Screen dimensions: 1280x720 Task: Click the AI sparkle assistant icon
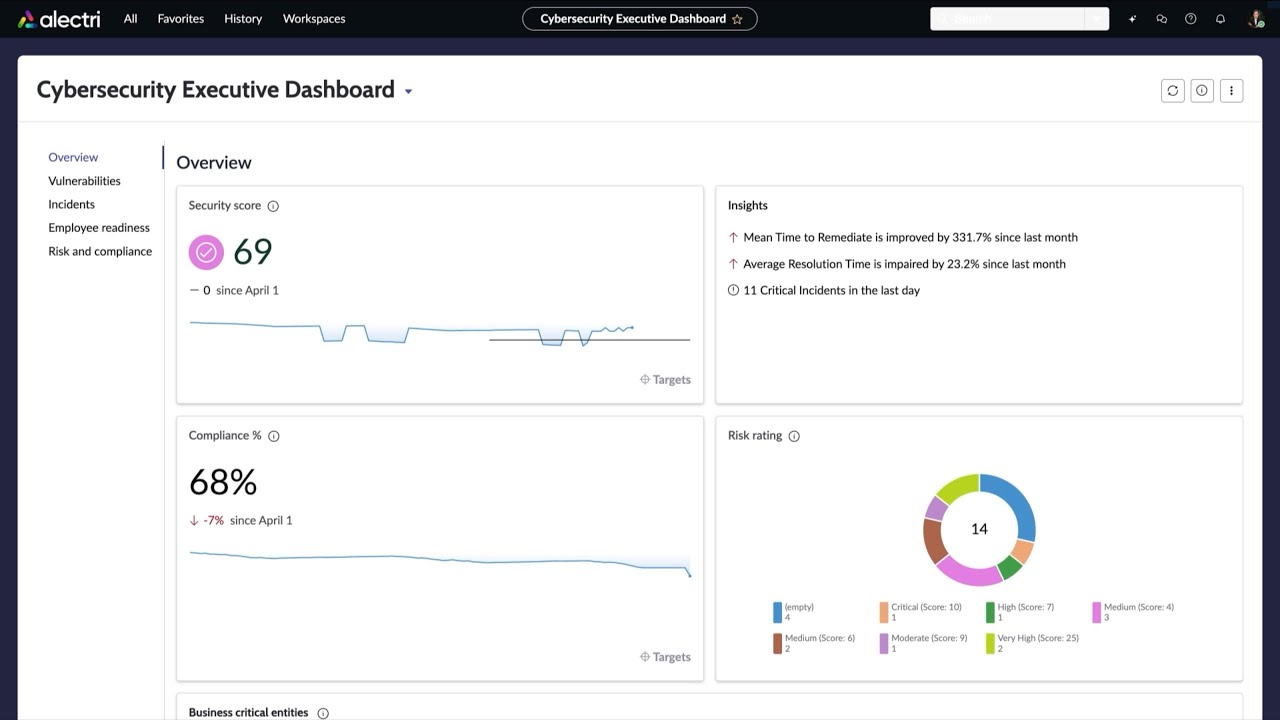(1132, 18)
